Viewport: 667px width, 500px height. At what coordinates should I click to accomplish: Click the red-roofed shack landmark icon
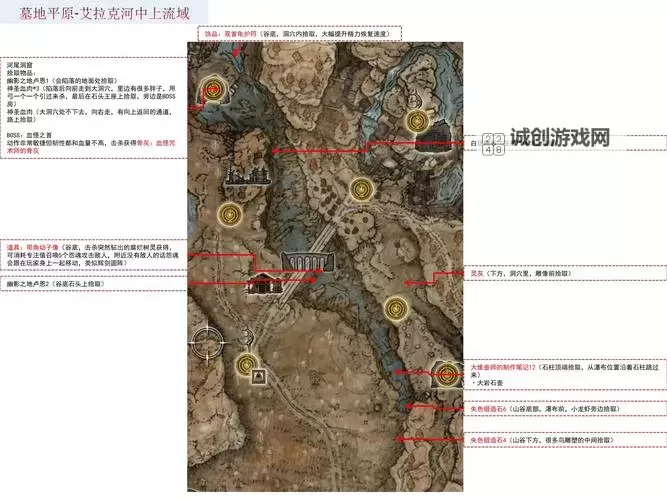tap(264, 284)
